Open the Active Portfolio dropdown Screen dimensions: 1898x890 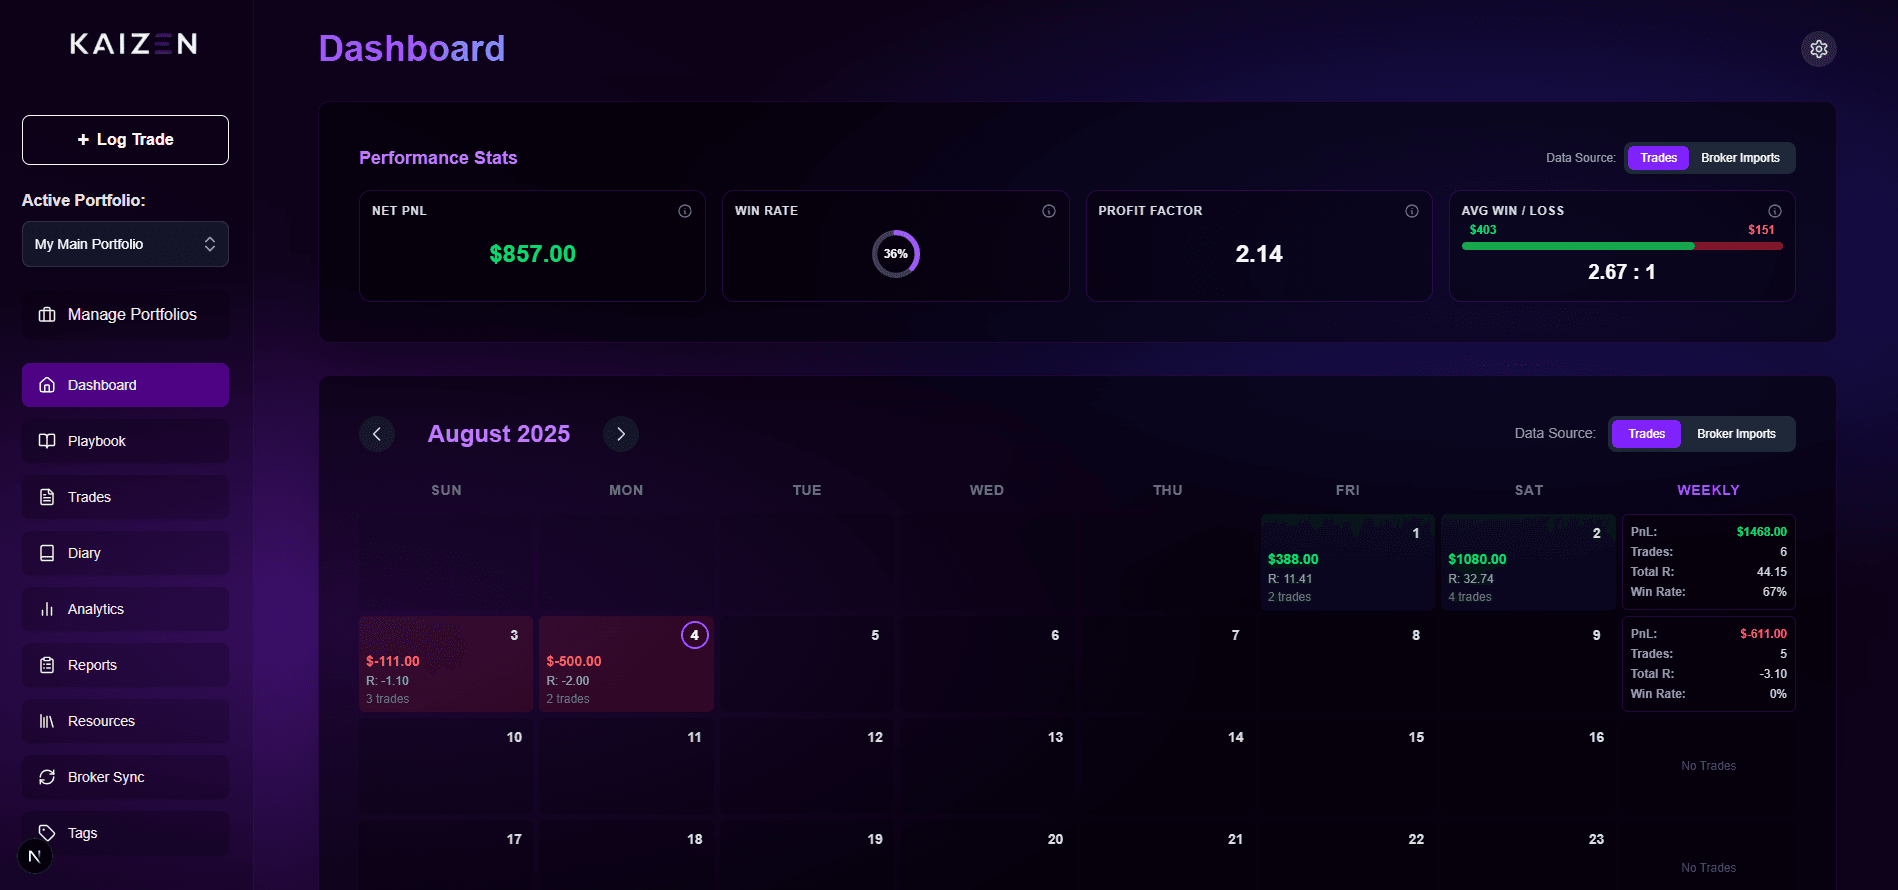(x=125, y=244)
